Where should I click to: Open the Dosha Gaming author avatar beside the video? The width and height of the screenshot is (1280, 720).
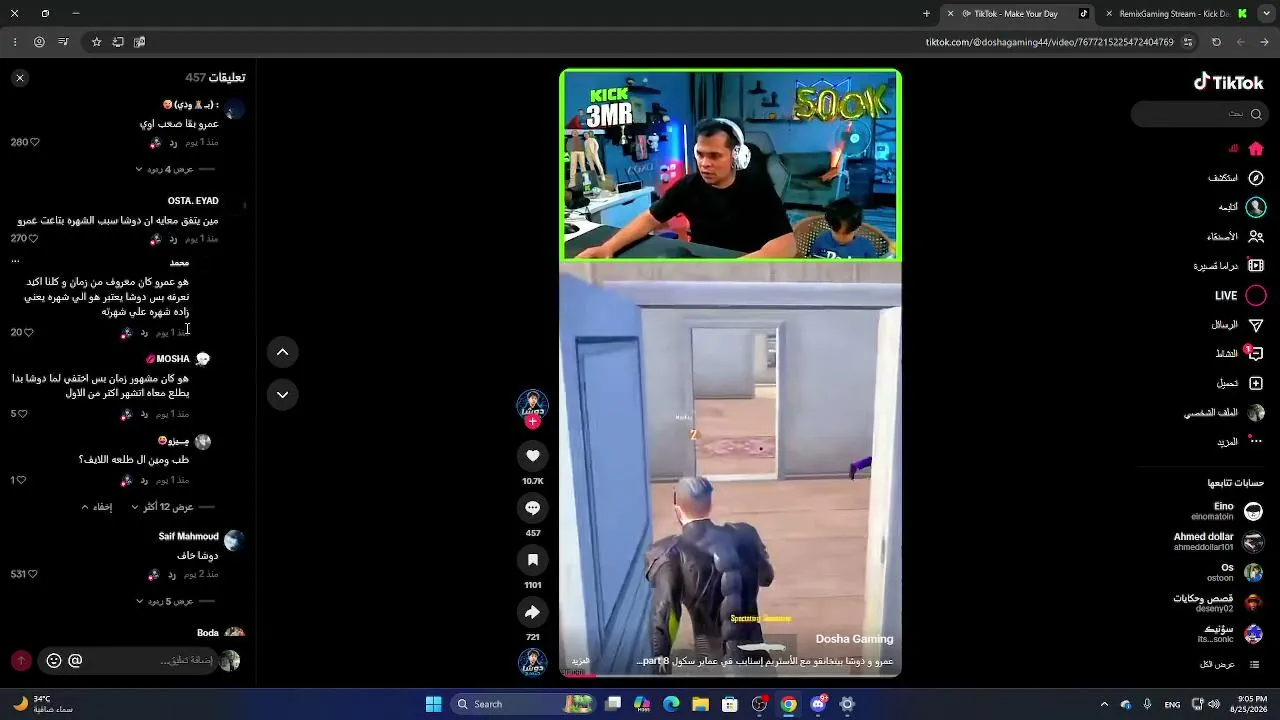[532, 403]
